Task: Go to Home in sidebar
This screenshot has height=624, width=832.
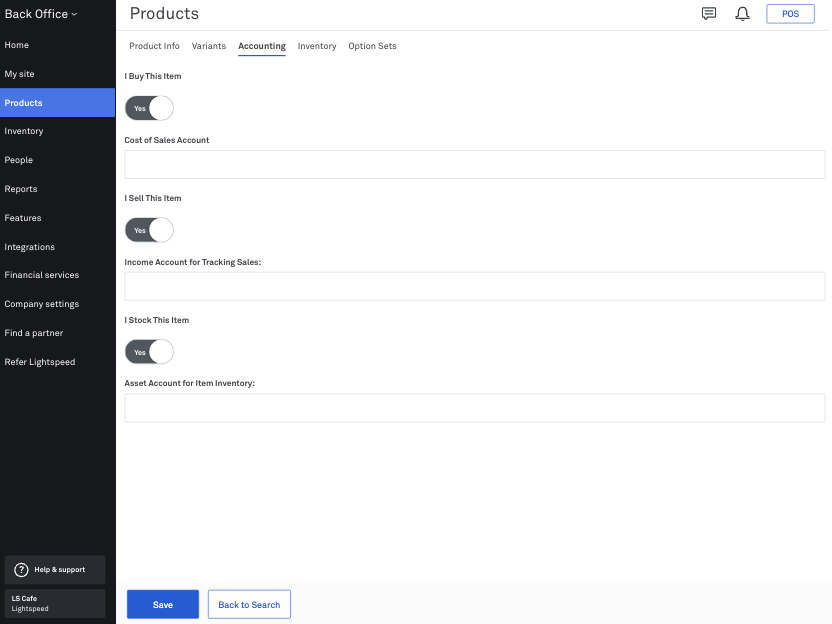Action: pos(57,45)
